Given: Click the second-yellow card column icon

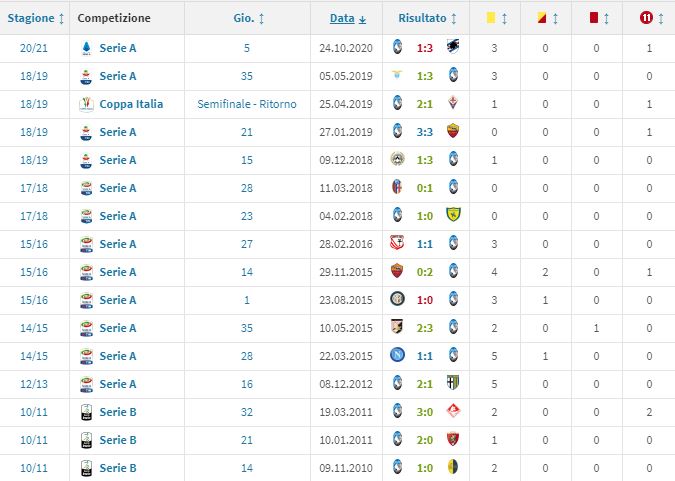Looking at the screenshot, I should pos(543,17).
